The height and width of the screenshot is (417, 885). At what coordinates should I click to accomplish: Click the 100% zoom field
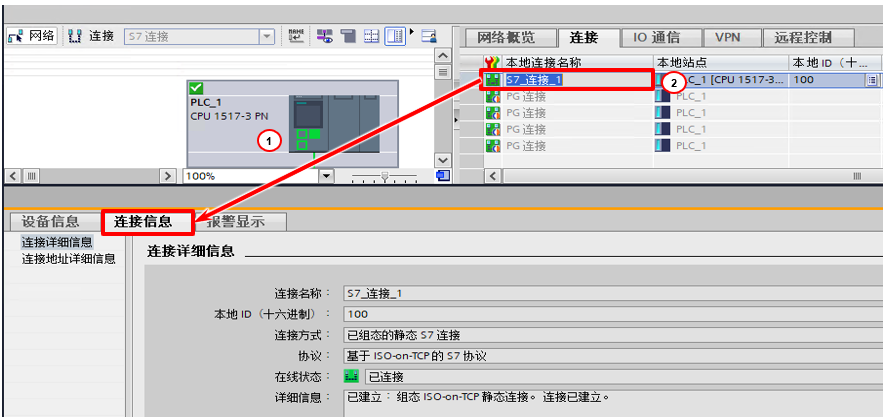coord(251,176)
